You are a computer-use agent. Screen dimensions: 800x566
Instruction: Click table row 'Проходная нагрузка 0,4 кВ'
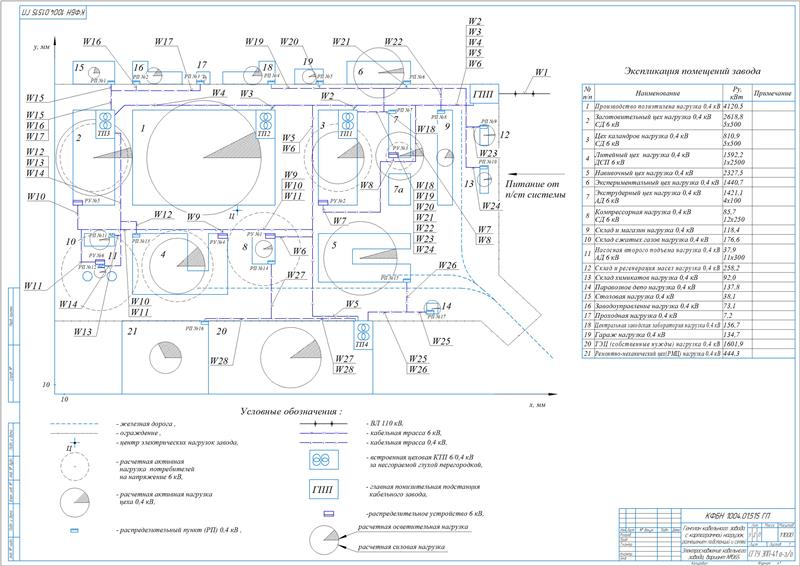click(x=688, y=315)
